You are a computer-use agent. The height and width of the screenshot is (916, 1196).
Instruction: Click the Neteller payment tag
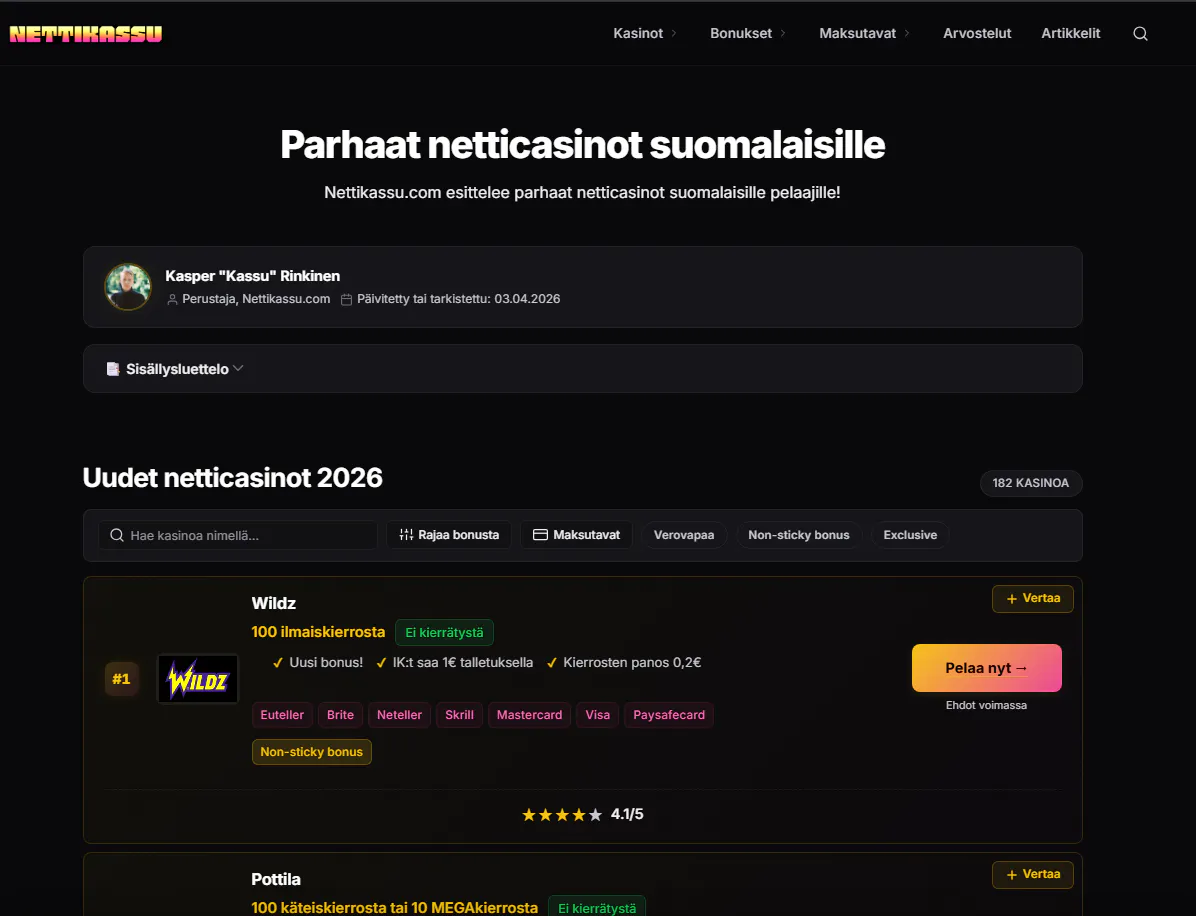click(399, 715)
